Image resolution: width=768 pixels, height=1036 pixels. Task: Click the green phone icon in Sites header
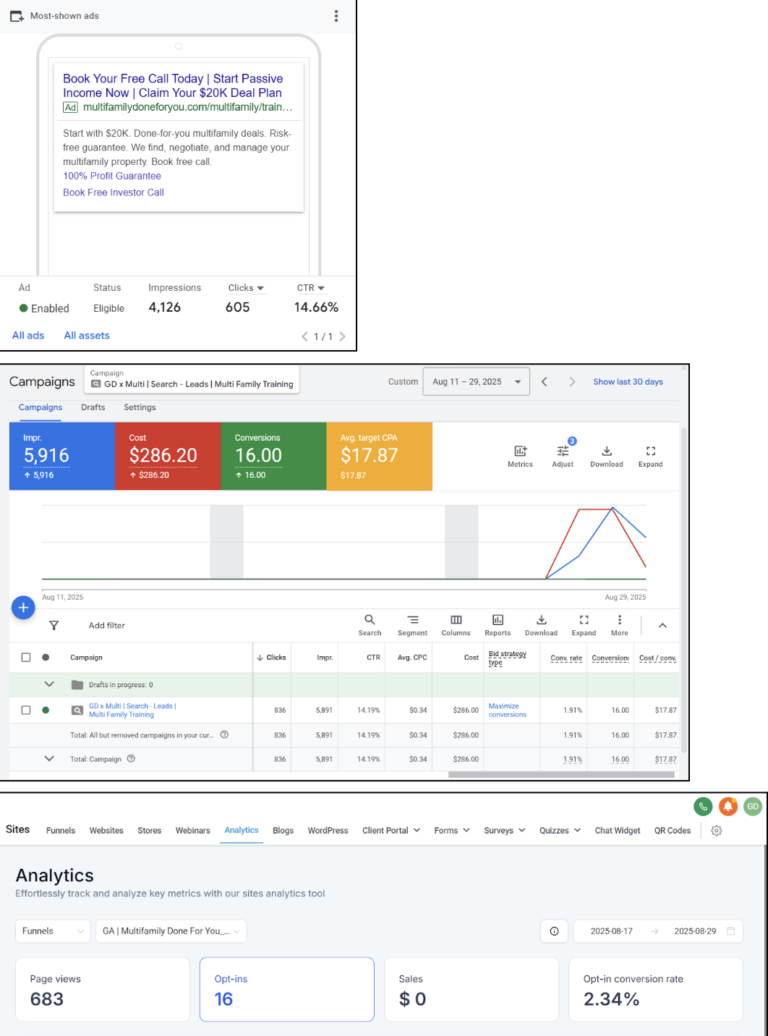[x=703, y=806]
